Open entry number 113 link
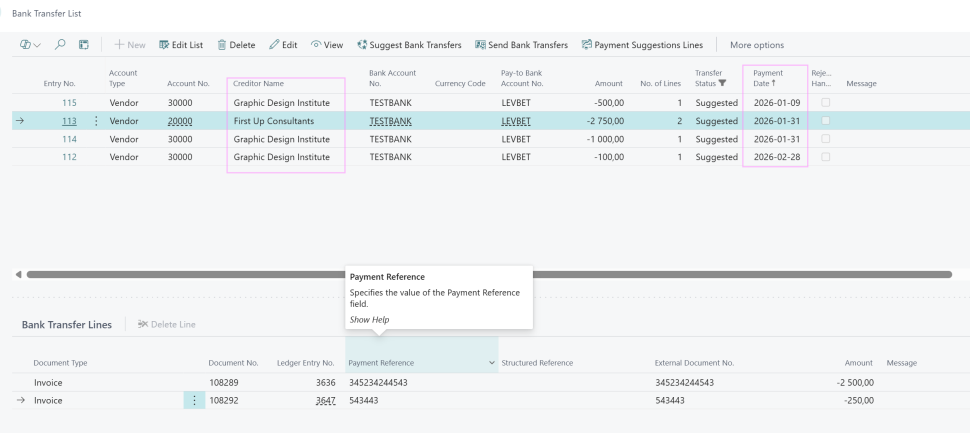Viewport: 970px width, 433px height. tap(69, 121)
